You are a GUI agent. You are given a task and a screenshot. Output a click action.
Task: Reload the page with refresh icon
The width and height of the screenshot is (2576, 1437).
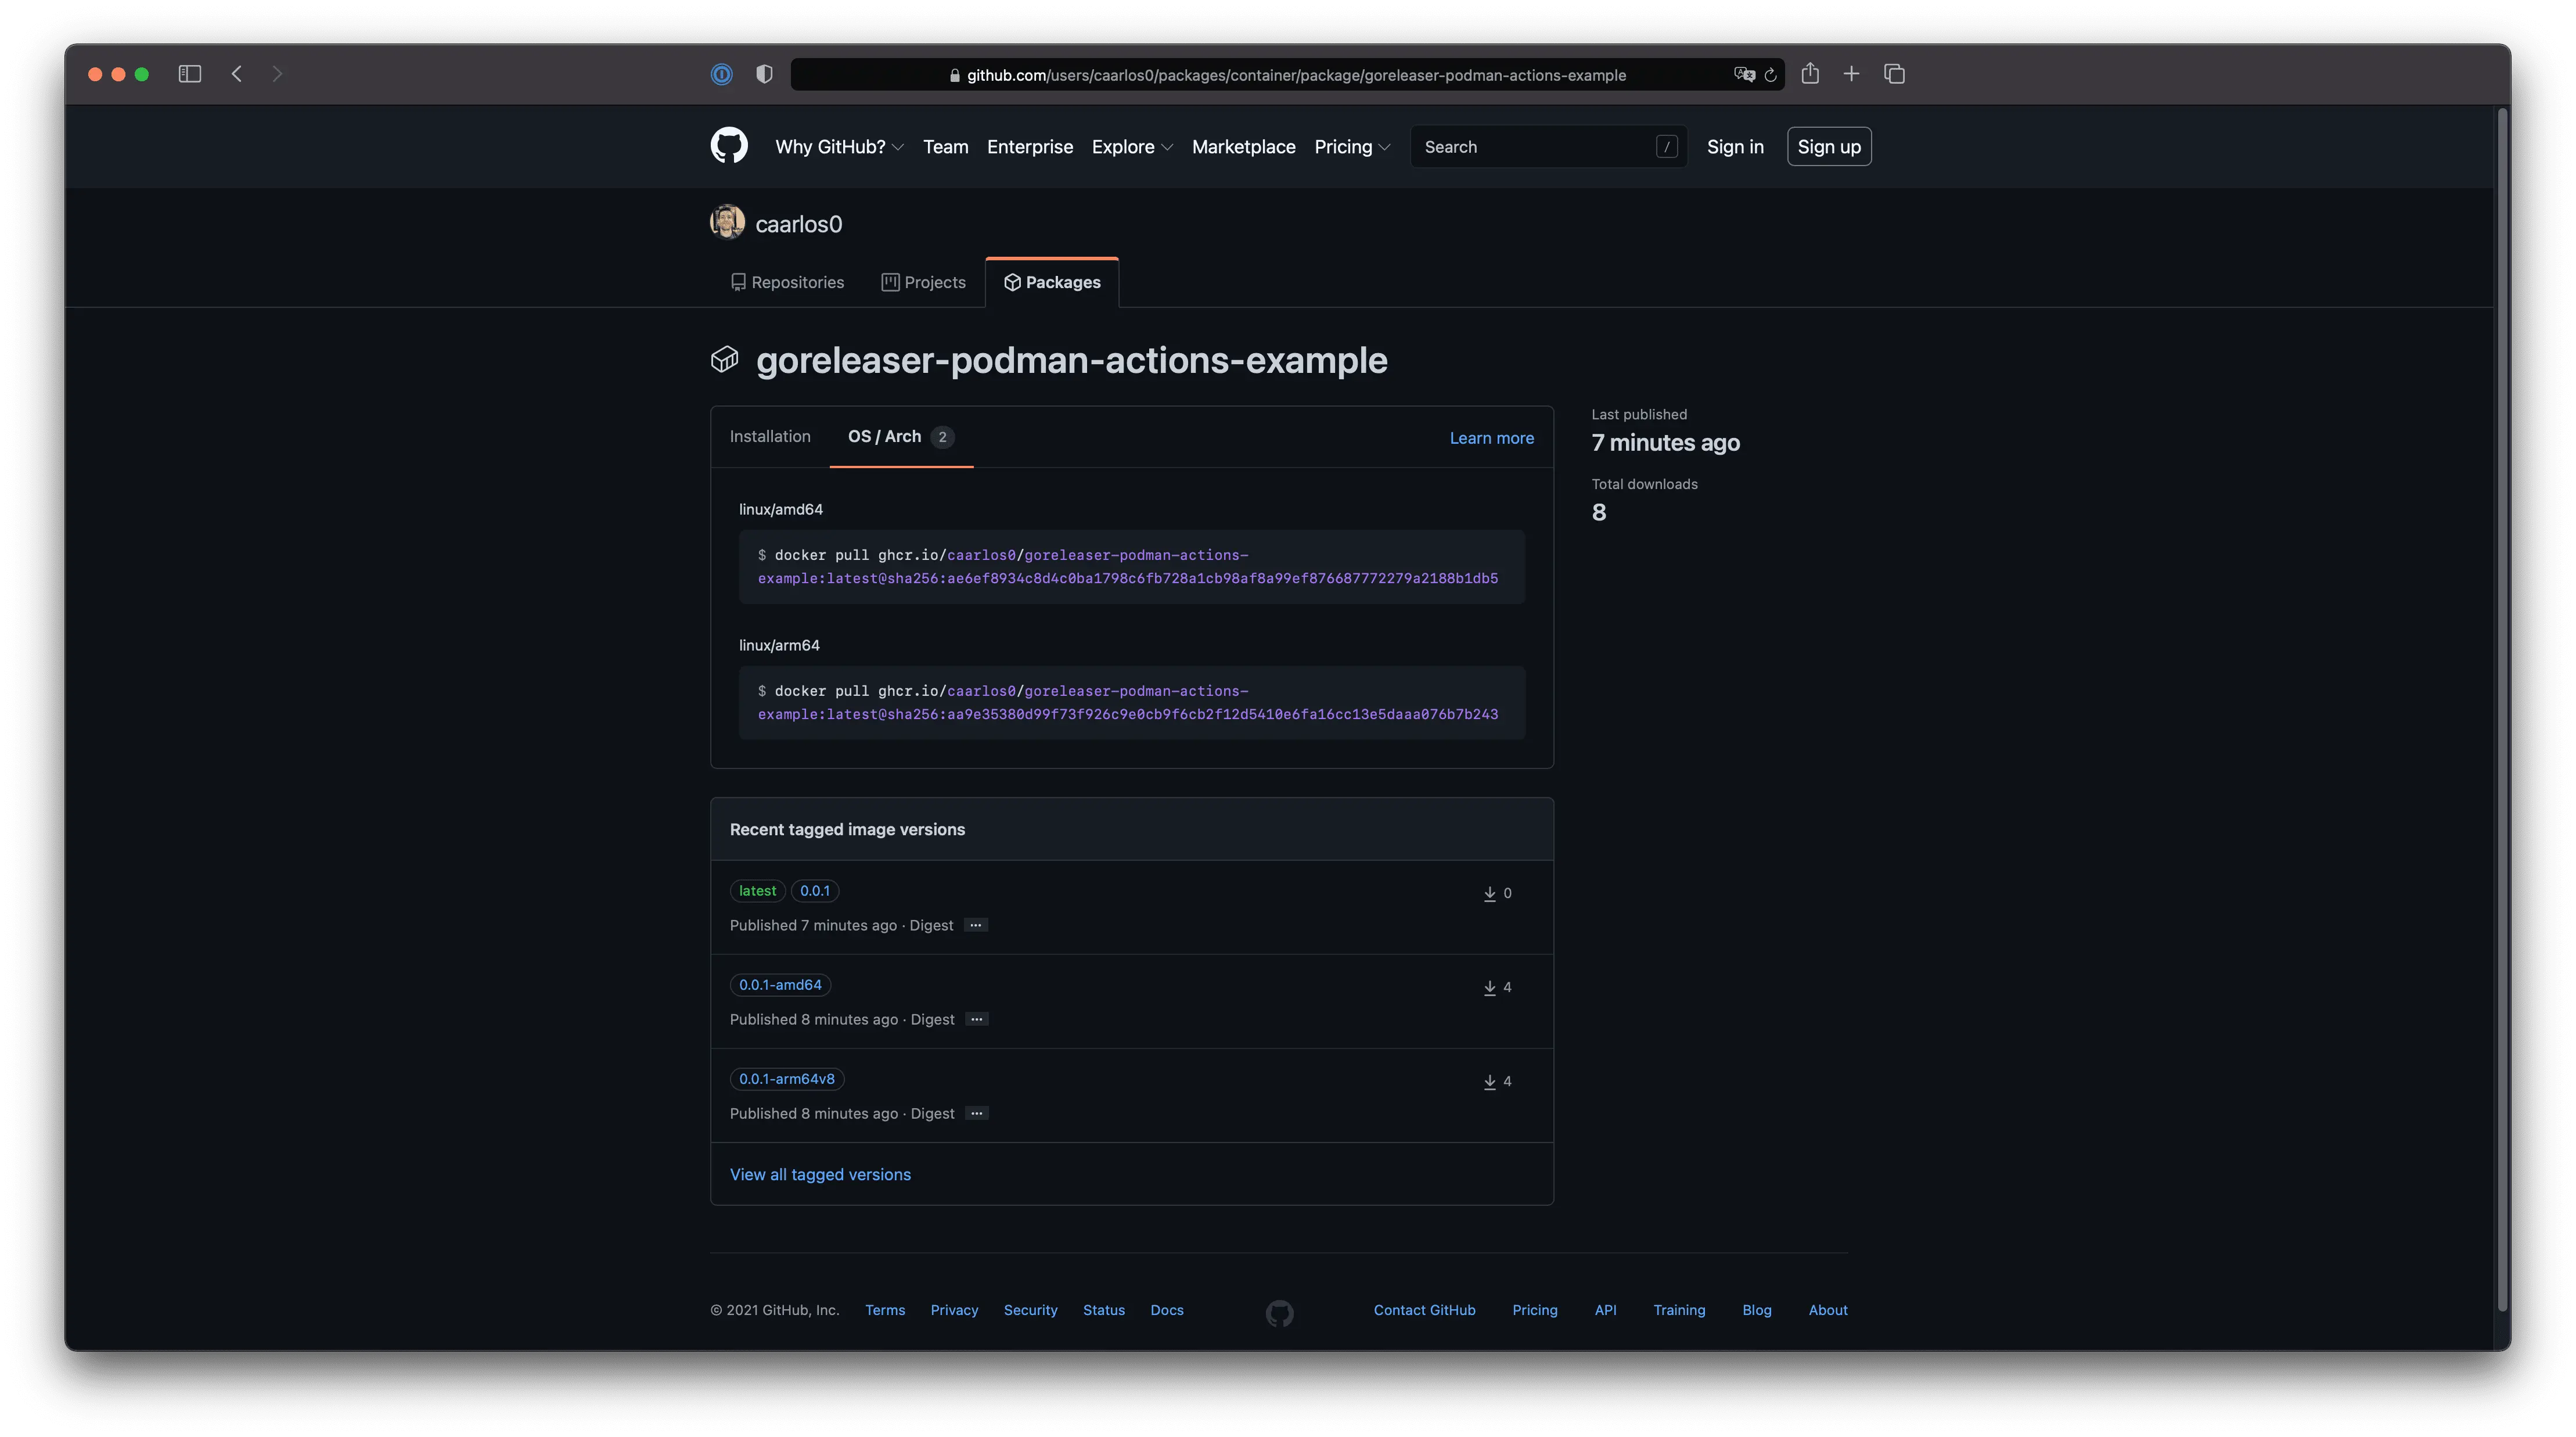tap(1770, 75)
